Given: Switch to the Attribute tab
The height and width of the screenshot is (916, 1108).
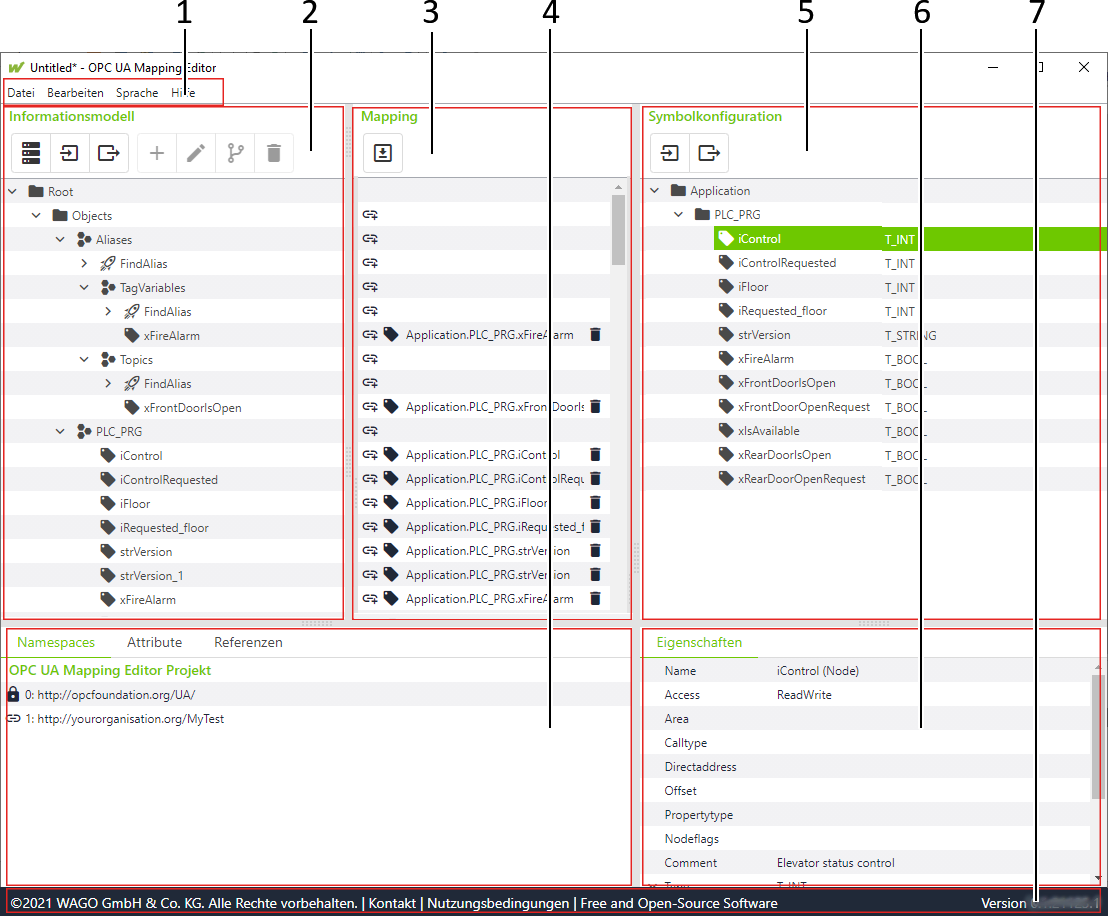Looking at the screenshot, I should [155, 642].
